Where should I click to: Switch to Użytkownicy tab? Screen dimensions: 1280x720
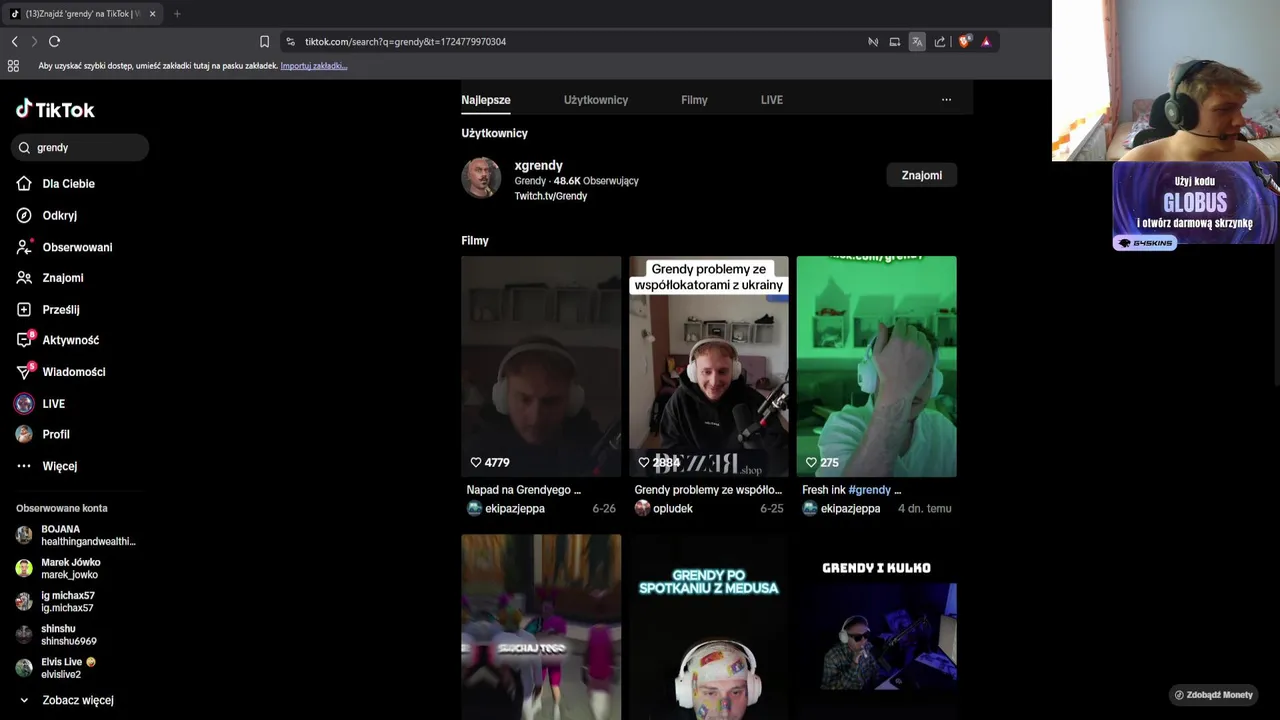coord(596,100)
